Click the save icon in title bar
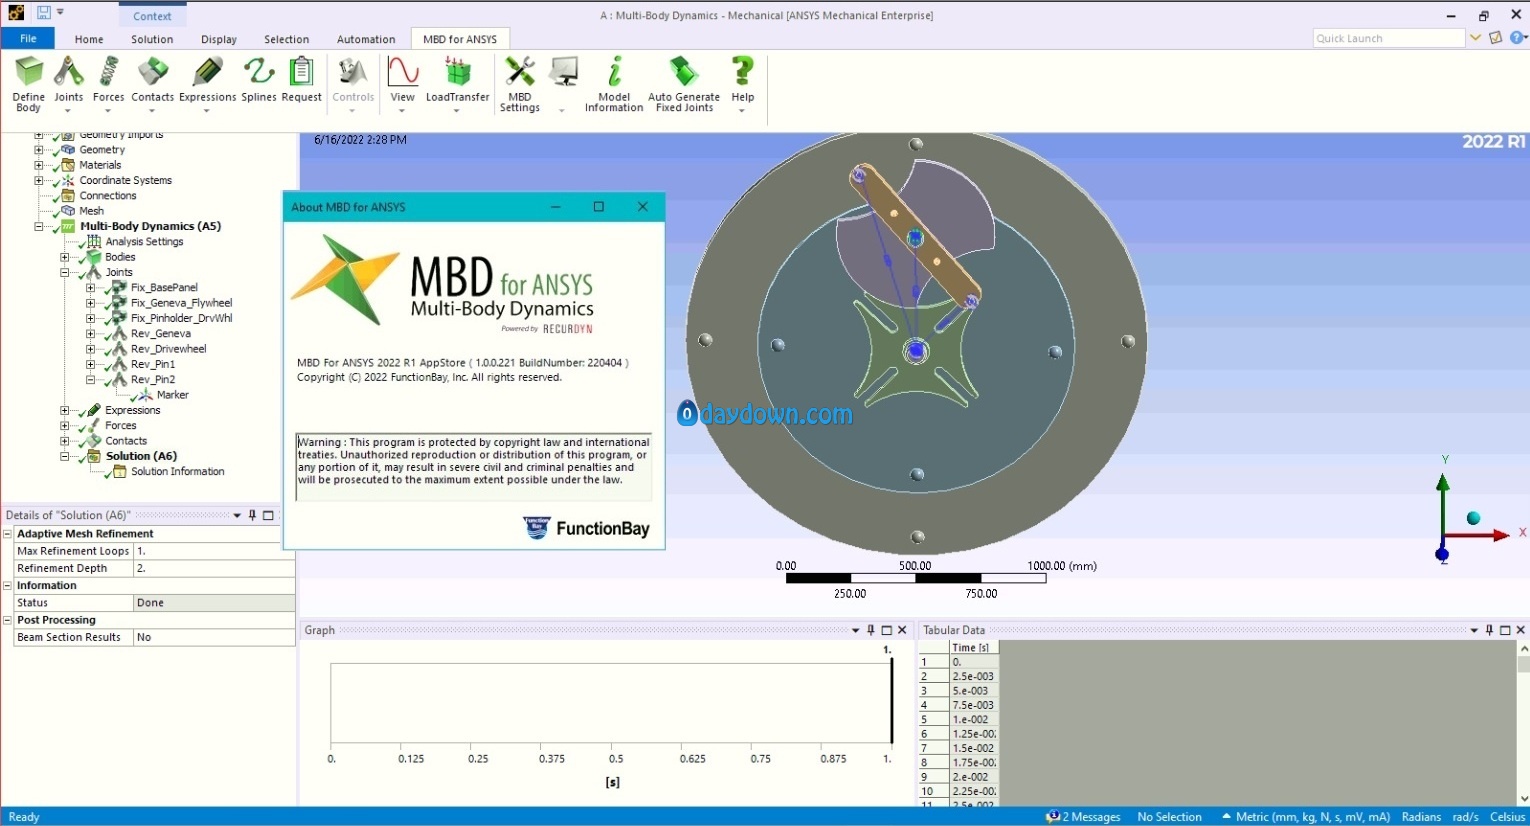Viewport: 1530px width, 826px height. pyautogui.click(x=44, y=13)
